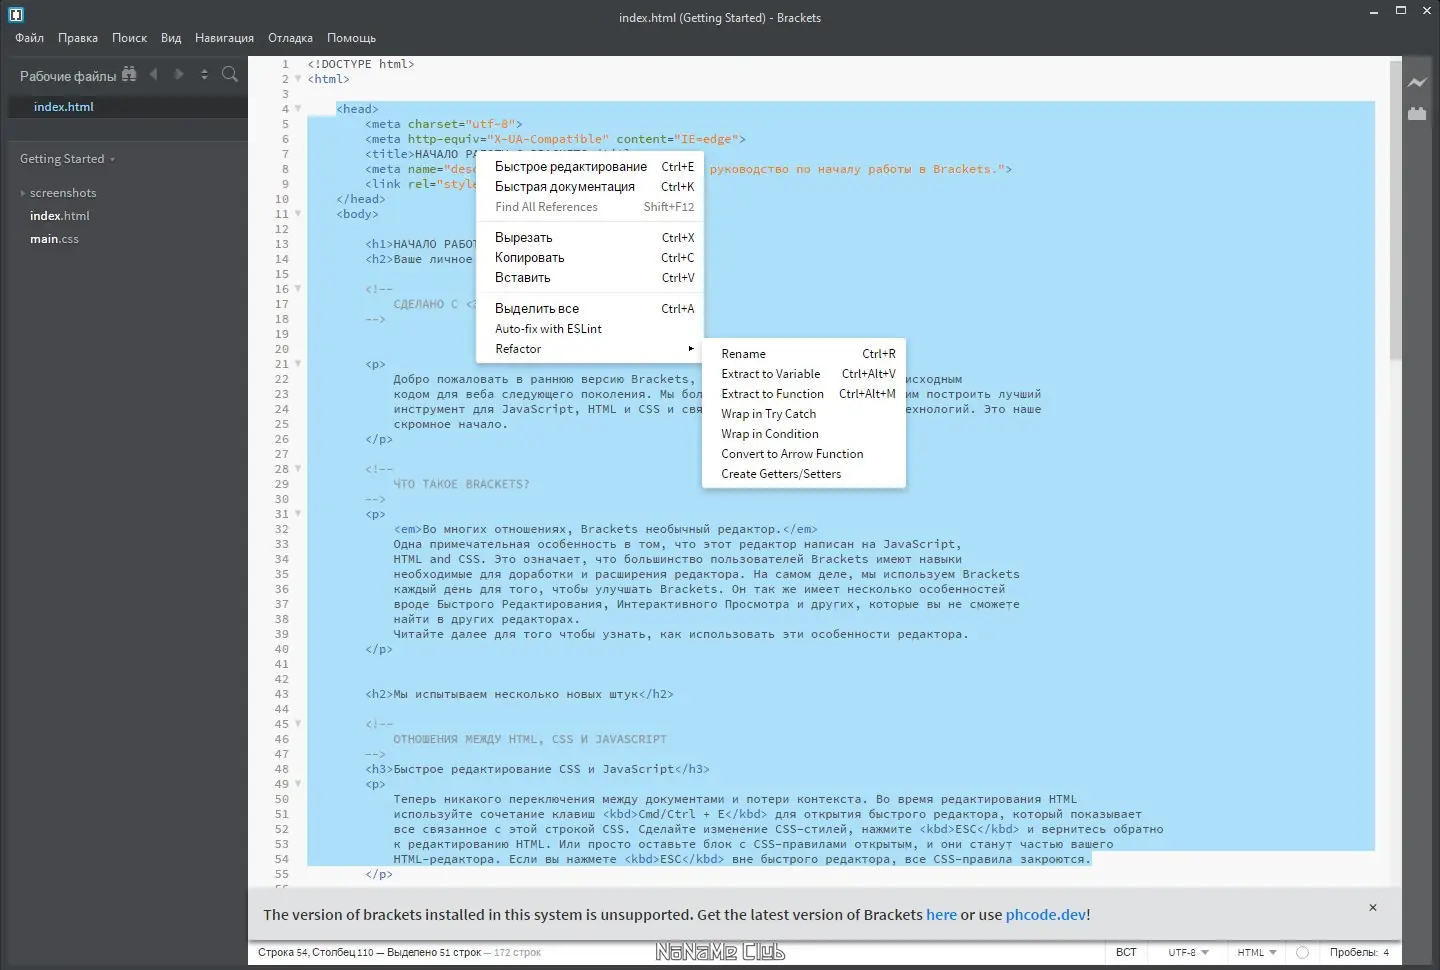Image resolution: width=1440 pixels, height=970 pixels.
Task: Fold the paragraph starting on line 21
Action: [298, 364]
